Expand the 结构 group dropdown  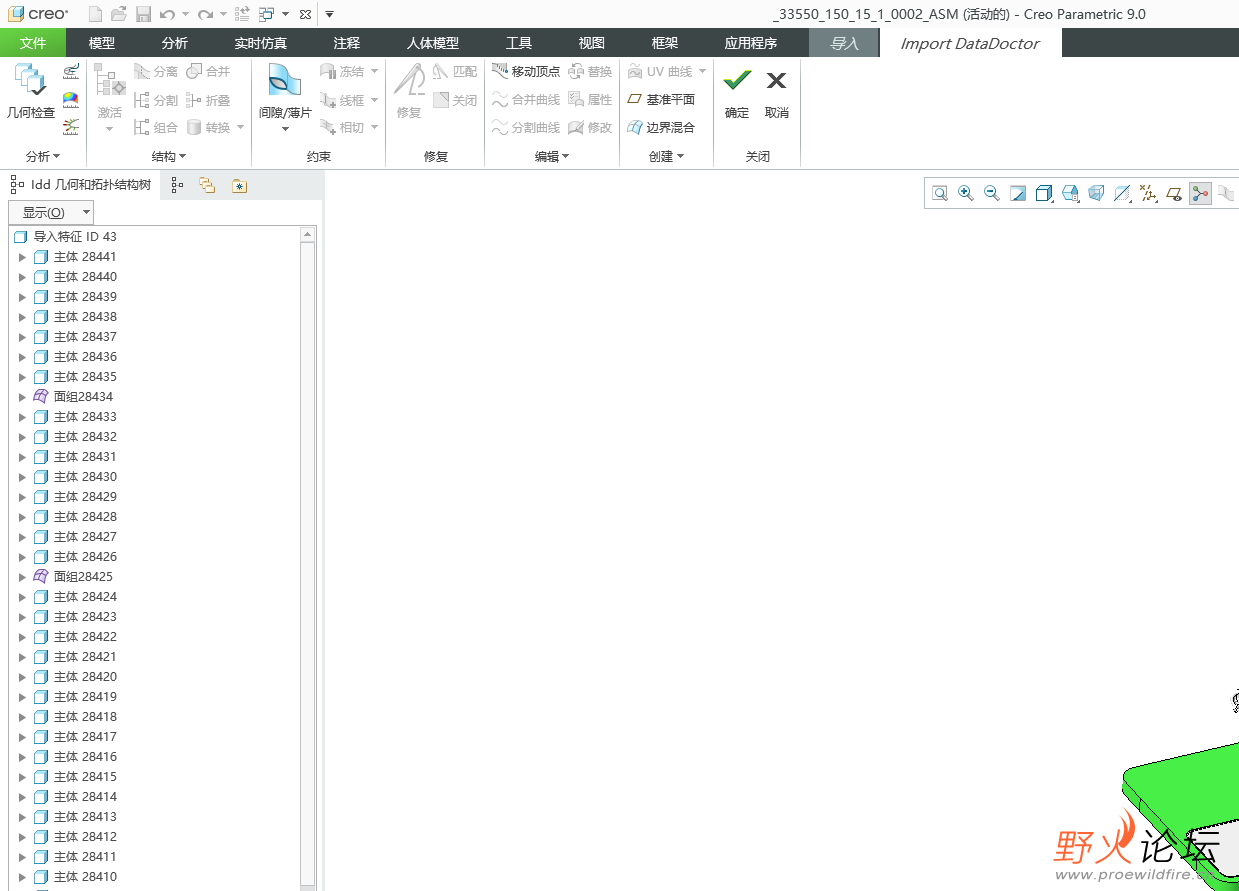click(169, 156)
